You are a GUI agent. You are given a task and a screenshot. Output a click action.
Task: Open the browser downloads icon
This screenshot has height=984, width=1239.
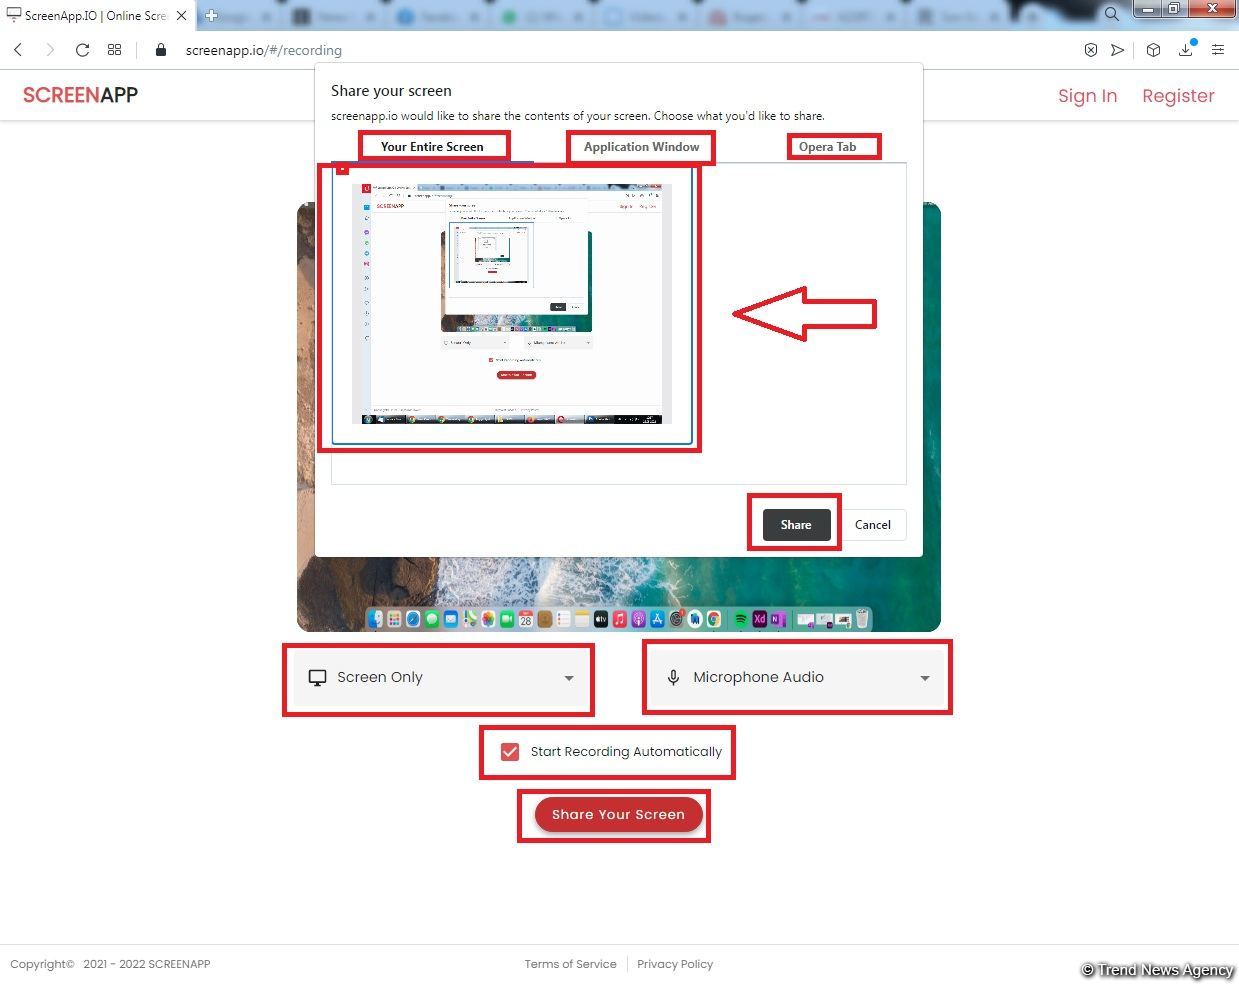point(1186,48)
